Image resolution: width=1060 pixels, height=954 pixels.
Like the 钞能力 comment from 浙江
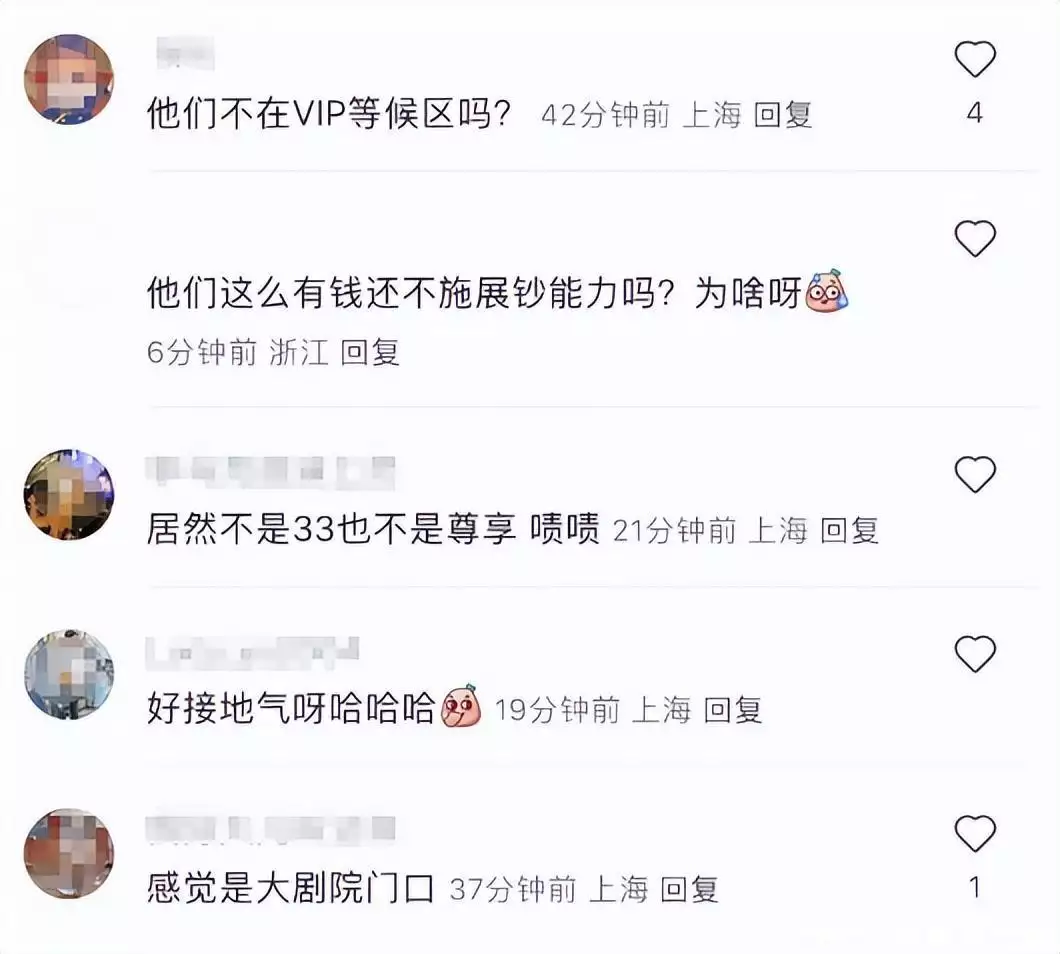975,239
